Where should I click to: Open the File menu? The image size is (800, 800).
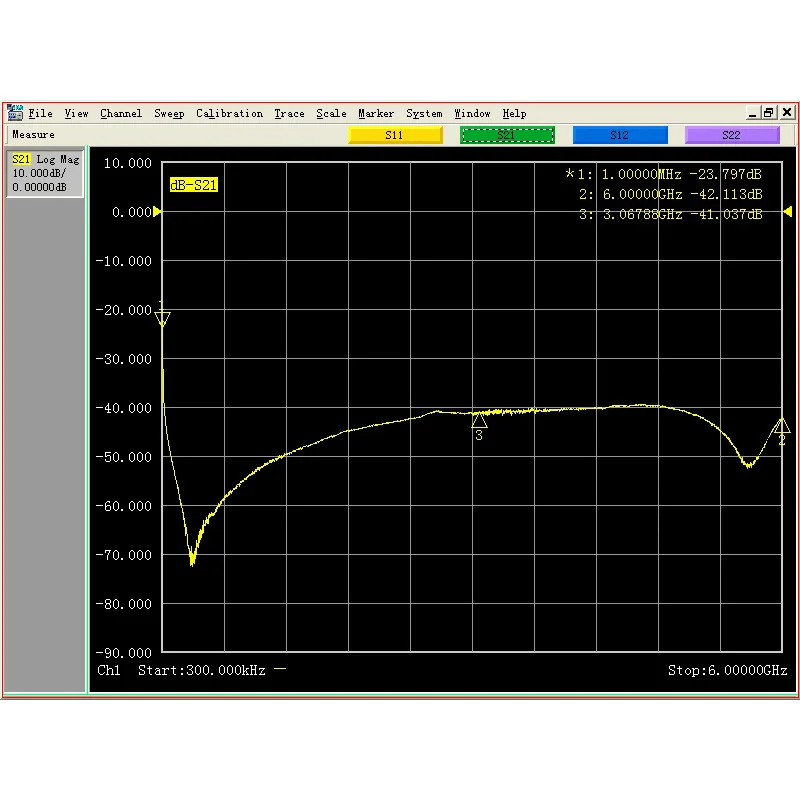[x=40, y=113]
